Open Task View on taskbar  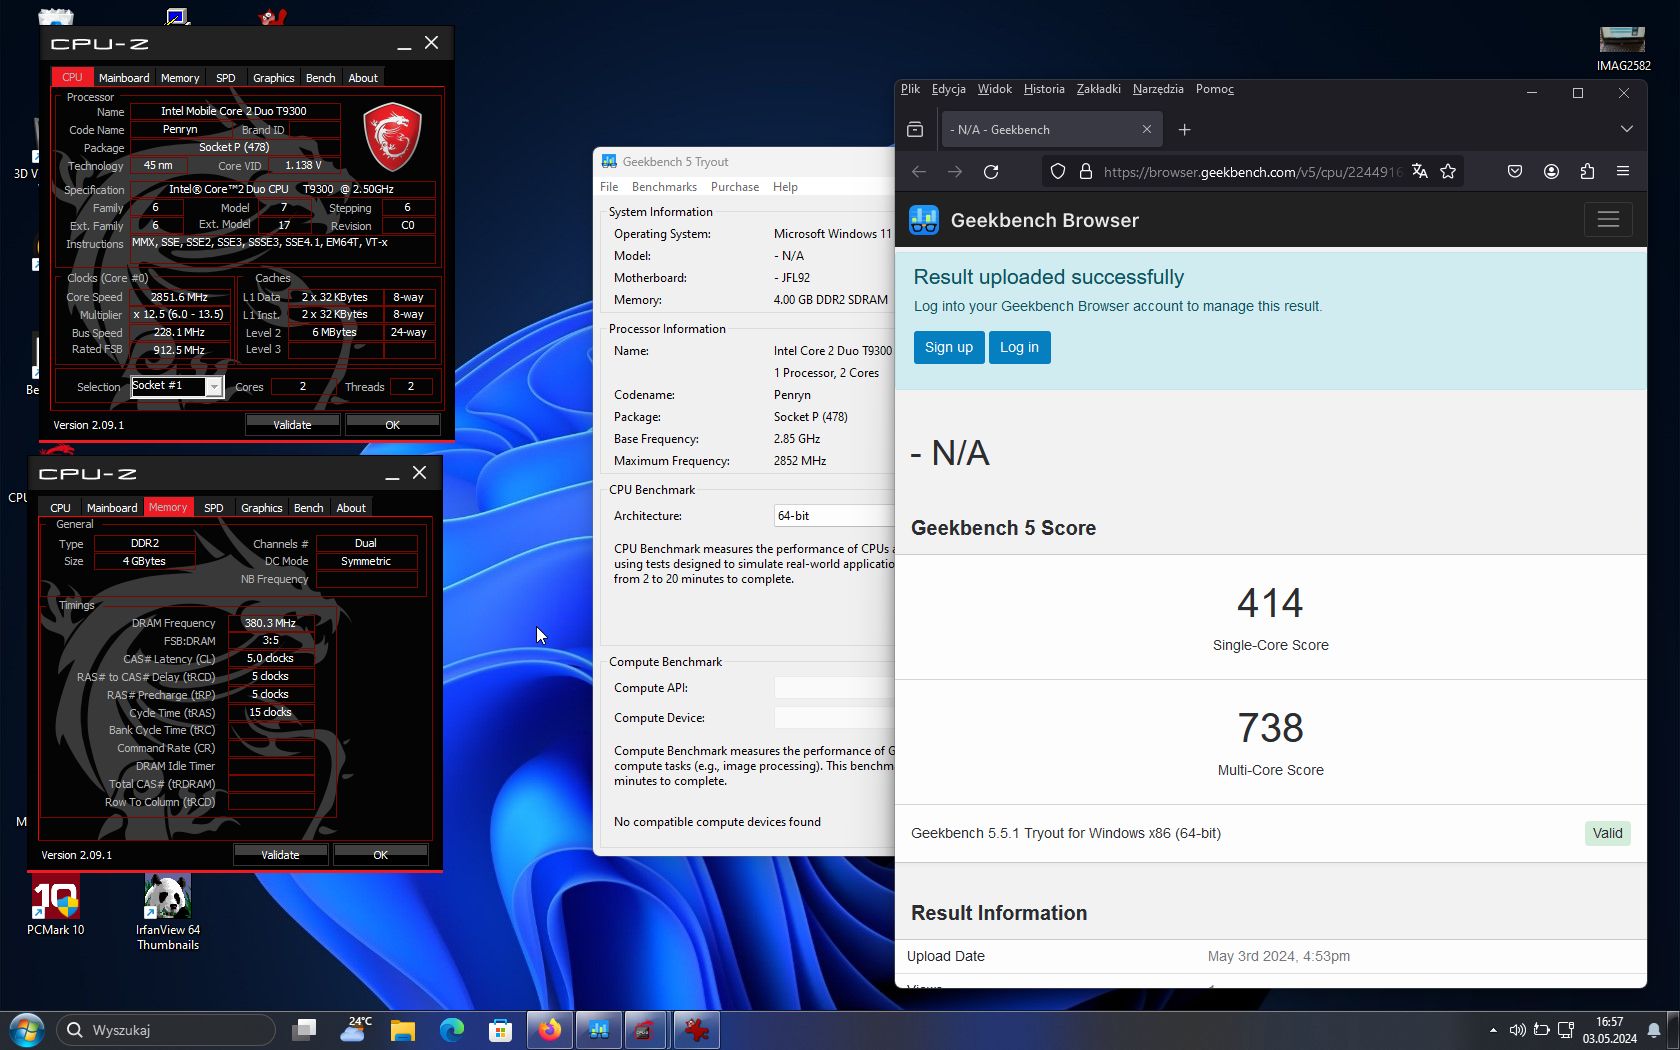click(304, 1030)
